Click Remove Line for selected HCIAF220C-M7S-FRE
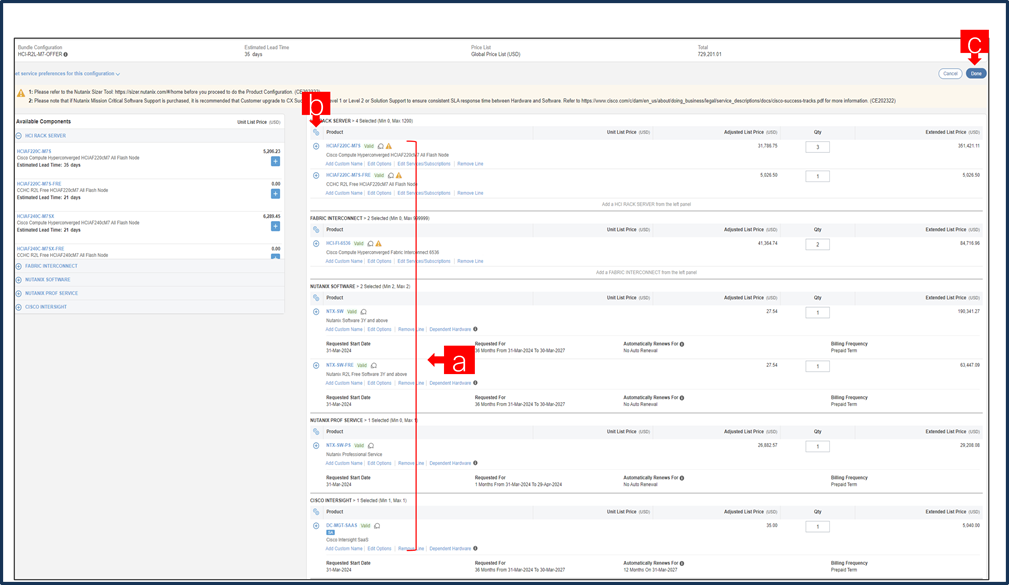This screenshot has width=1009, height=585. 470,193
